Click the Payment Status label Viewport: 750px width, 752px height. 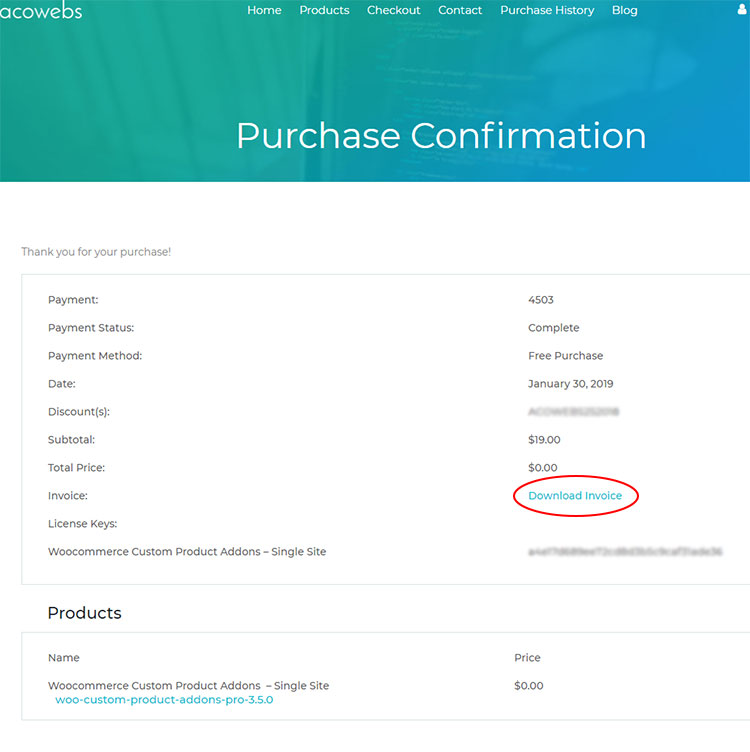[x=91, y=328]
